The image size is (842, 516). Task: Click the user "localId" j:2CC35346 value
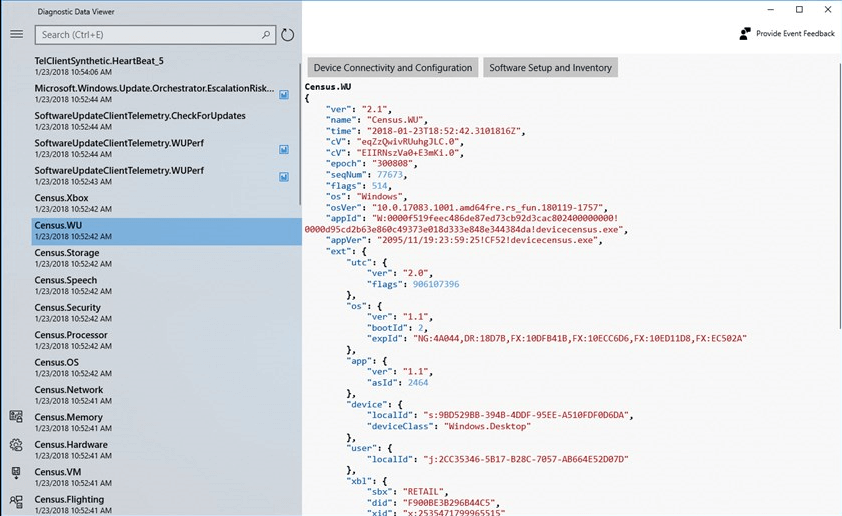click(x=526, y=459)
